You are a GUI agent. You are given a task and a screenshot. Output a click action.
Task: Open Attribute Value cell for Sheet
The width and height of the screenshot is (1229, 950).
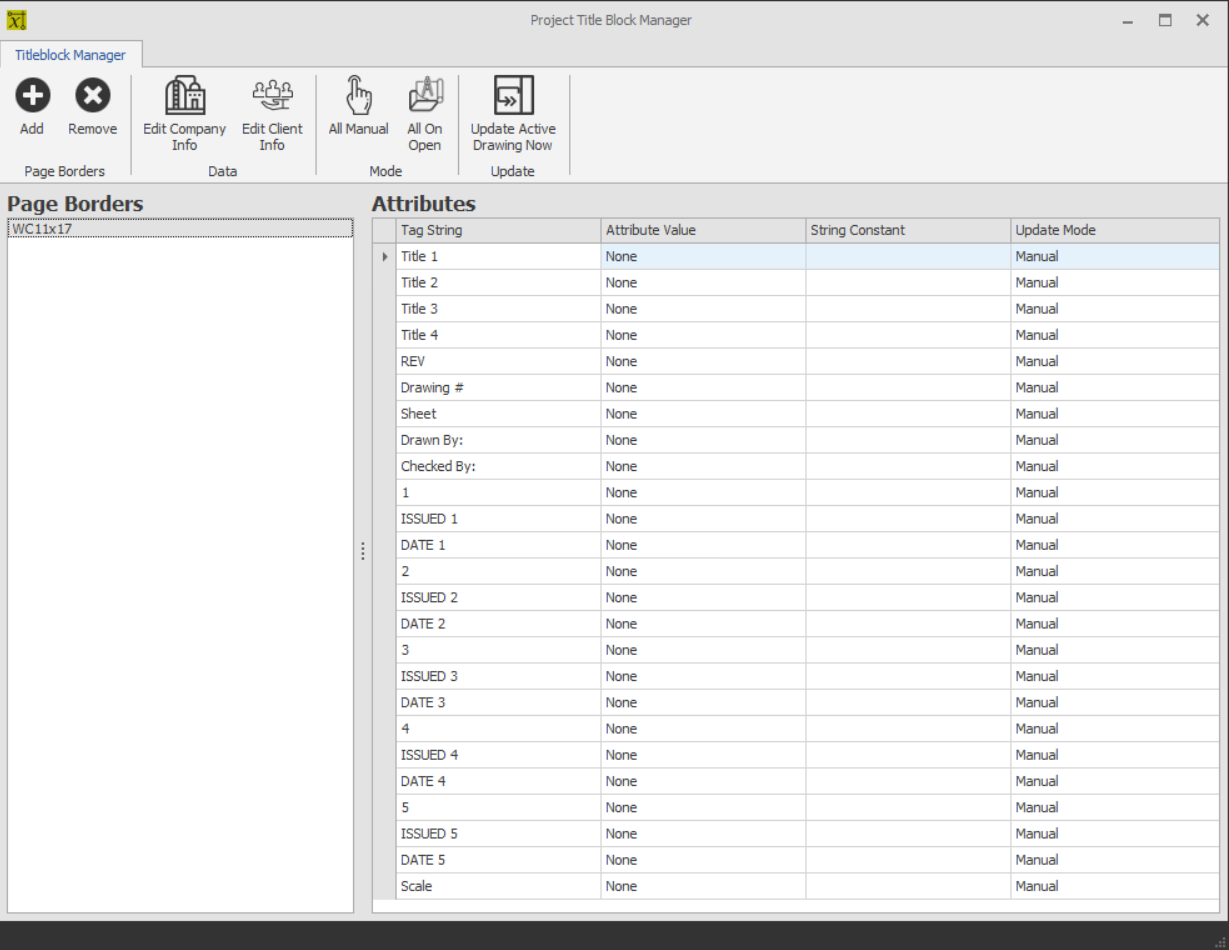click(x=703, y=414)
